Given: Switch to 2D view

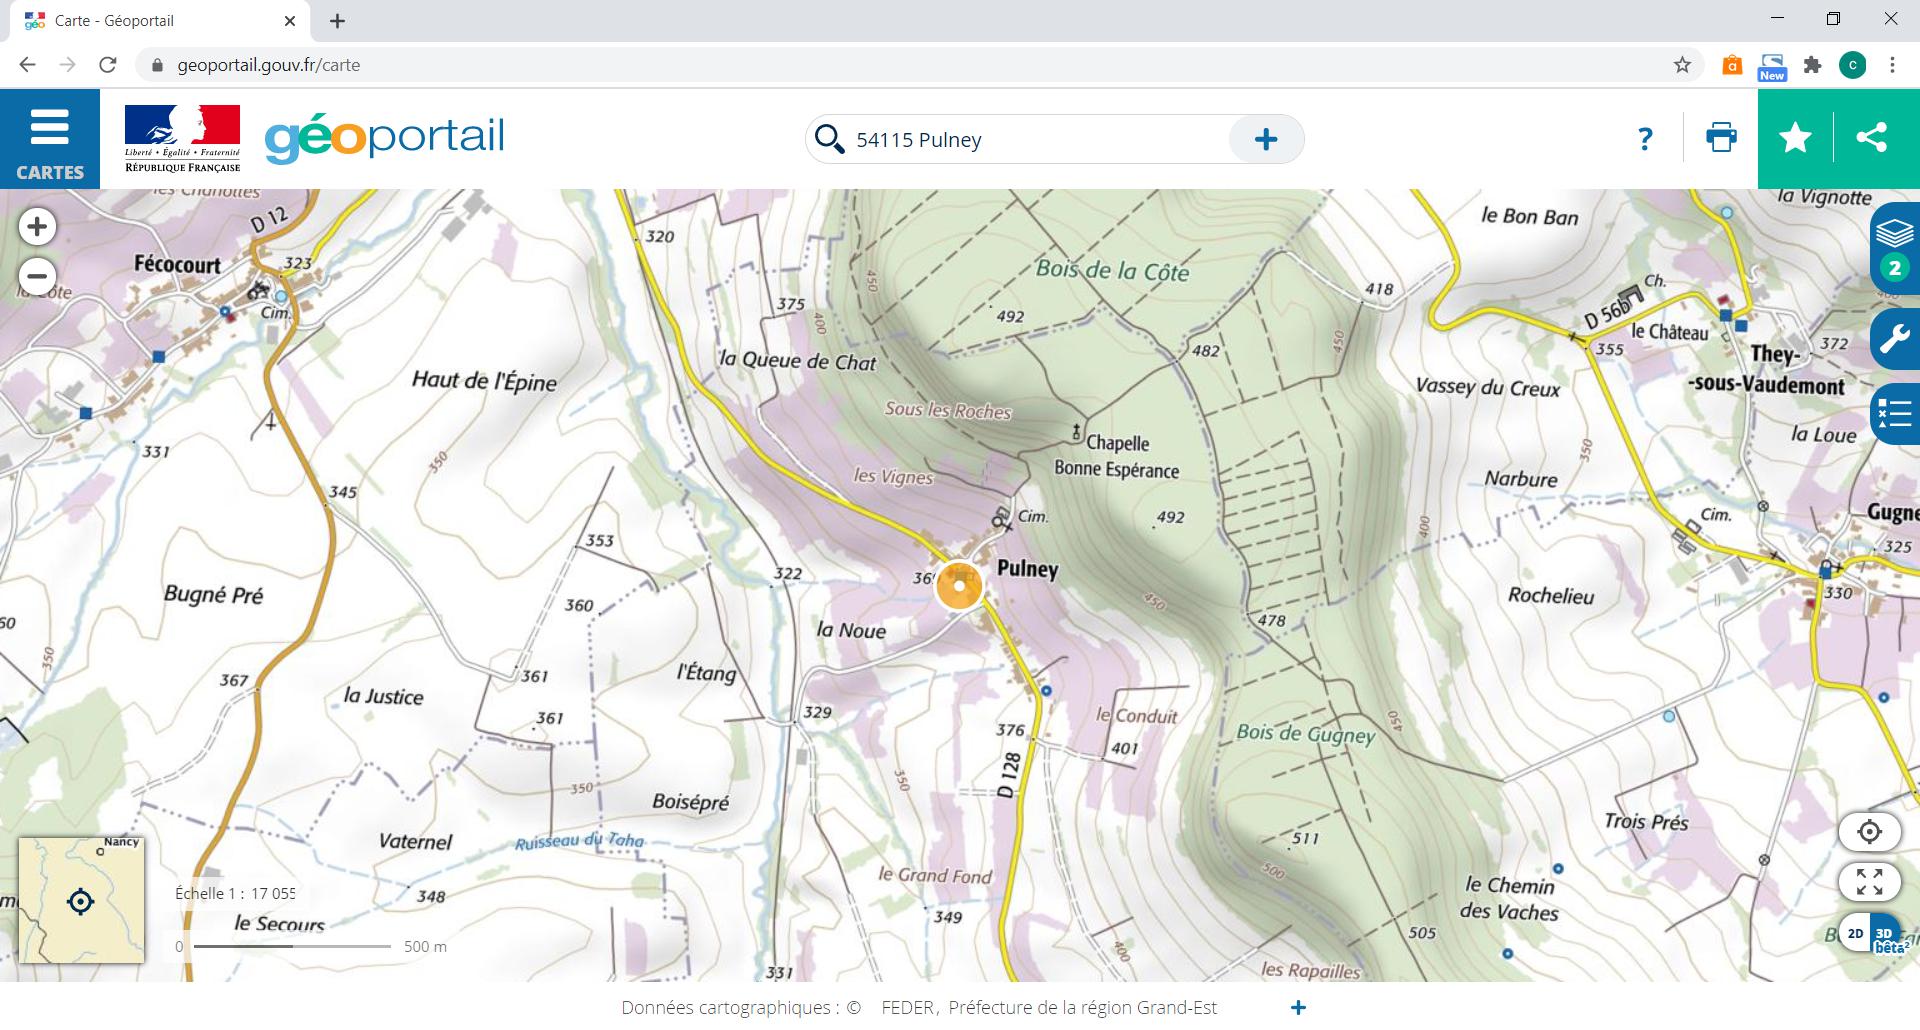Looking at the screenshot, I should 1856,934.
